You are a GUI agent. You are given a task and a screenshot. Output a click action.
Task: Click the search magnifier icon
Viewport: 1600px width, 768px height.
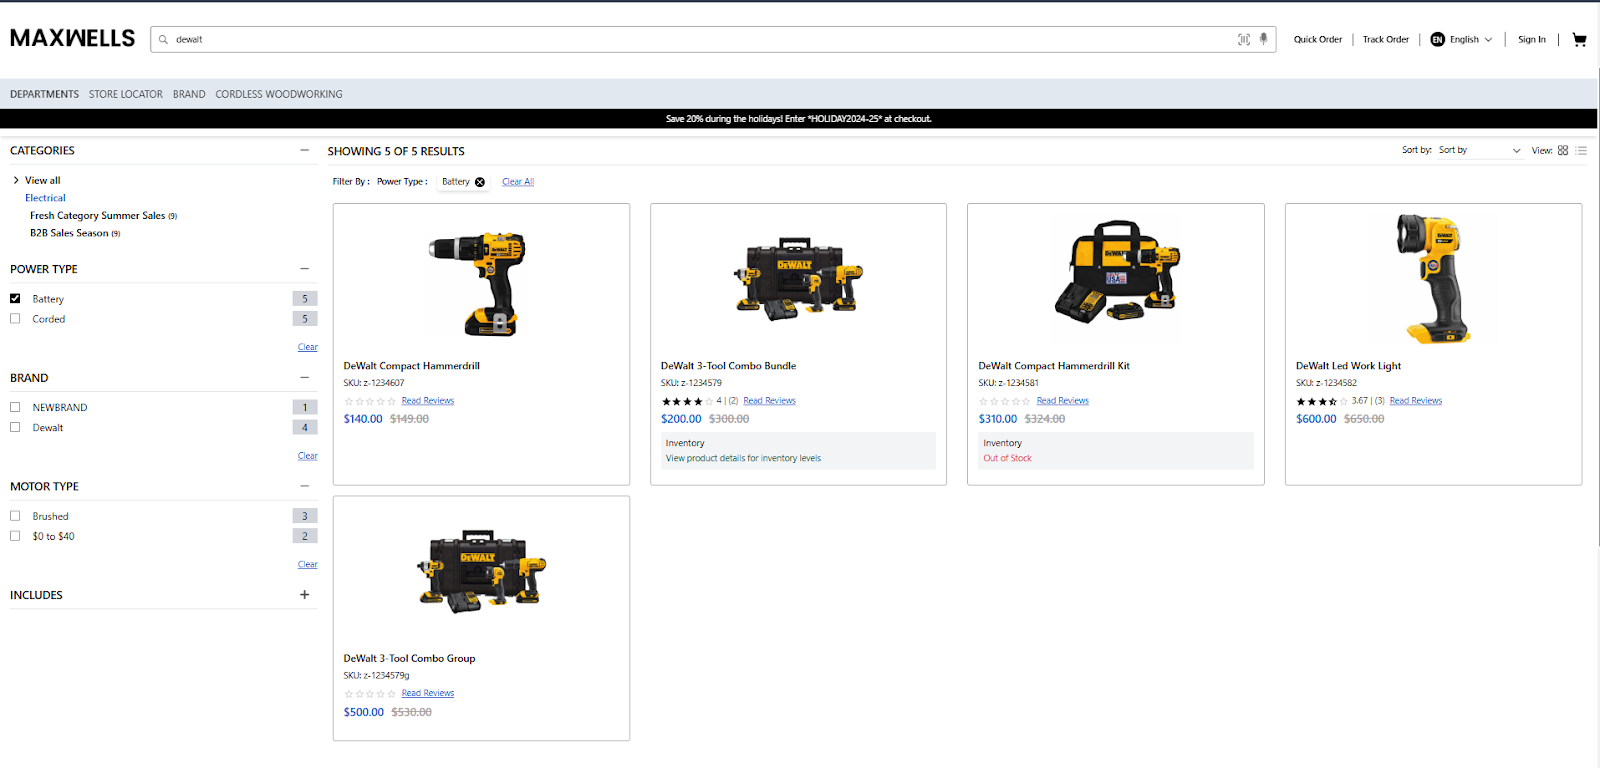pos(163,40)
